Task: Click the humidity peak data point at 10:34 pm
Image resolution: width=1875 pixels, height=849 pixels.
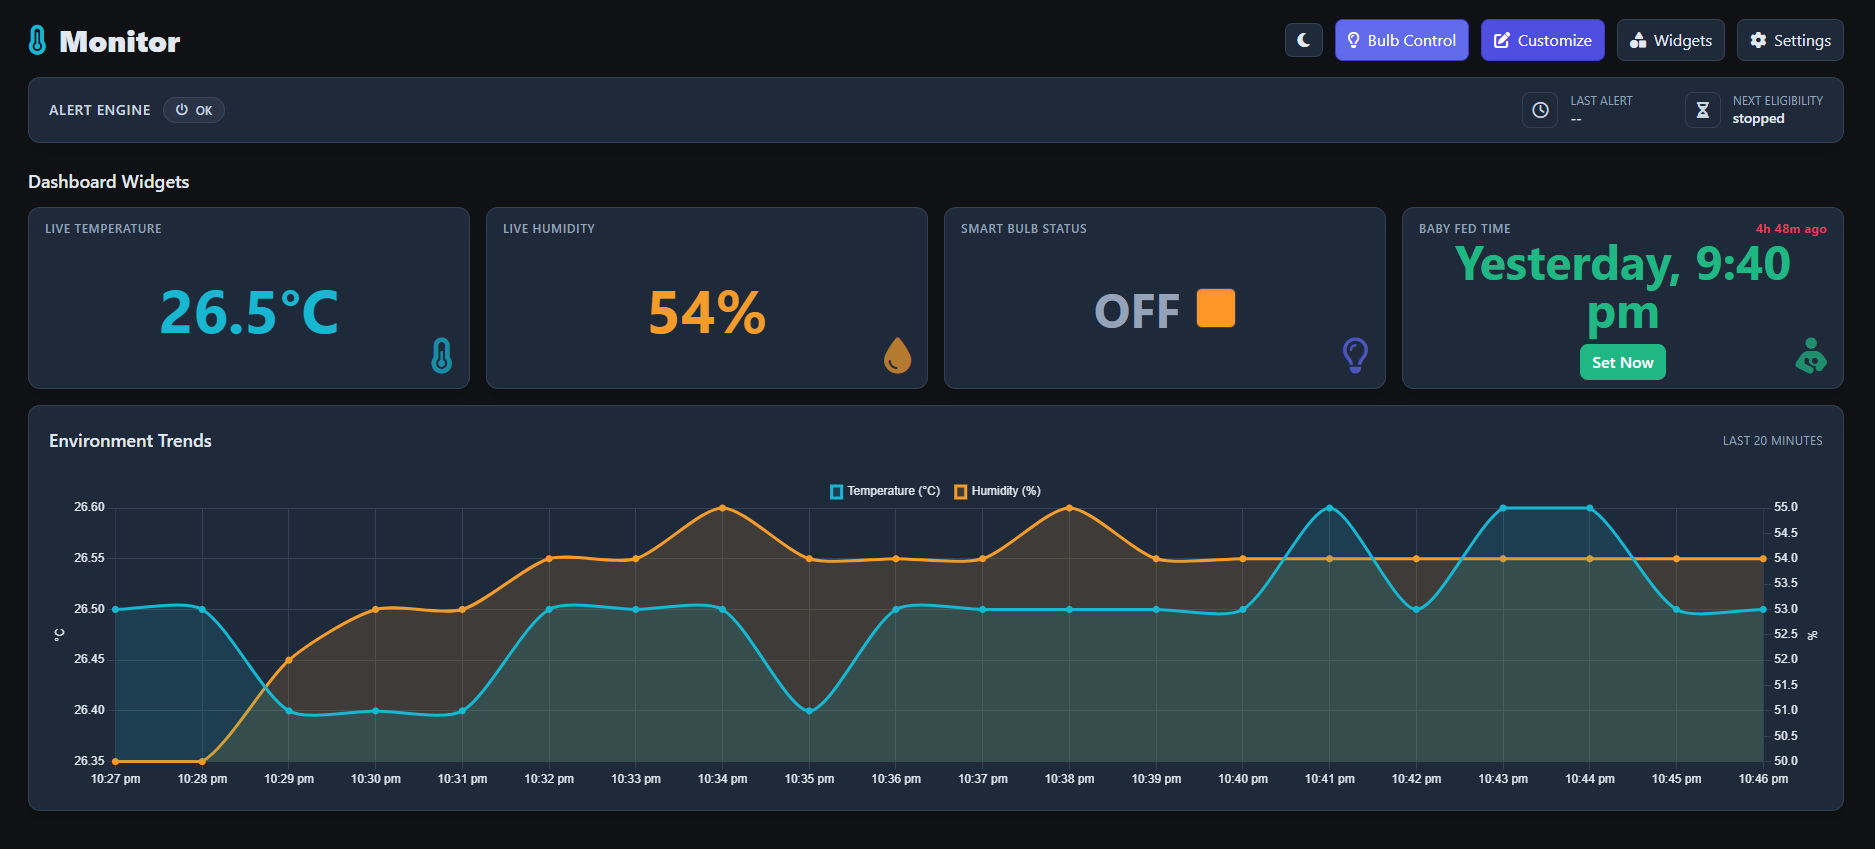Action: click(723, 508)
